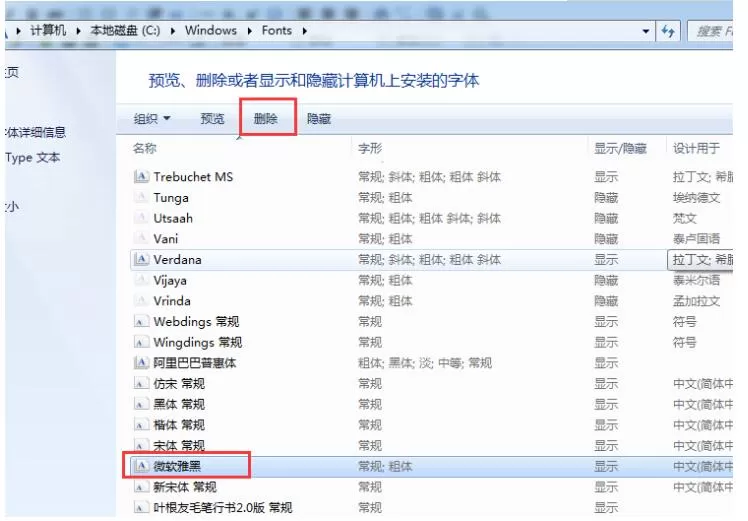This screenshot has width=748, height=521.
Task: Select the Verdana font name
Action: tap(177, 260)
